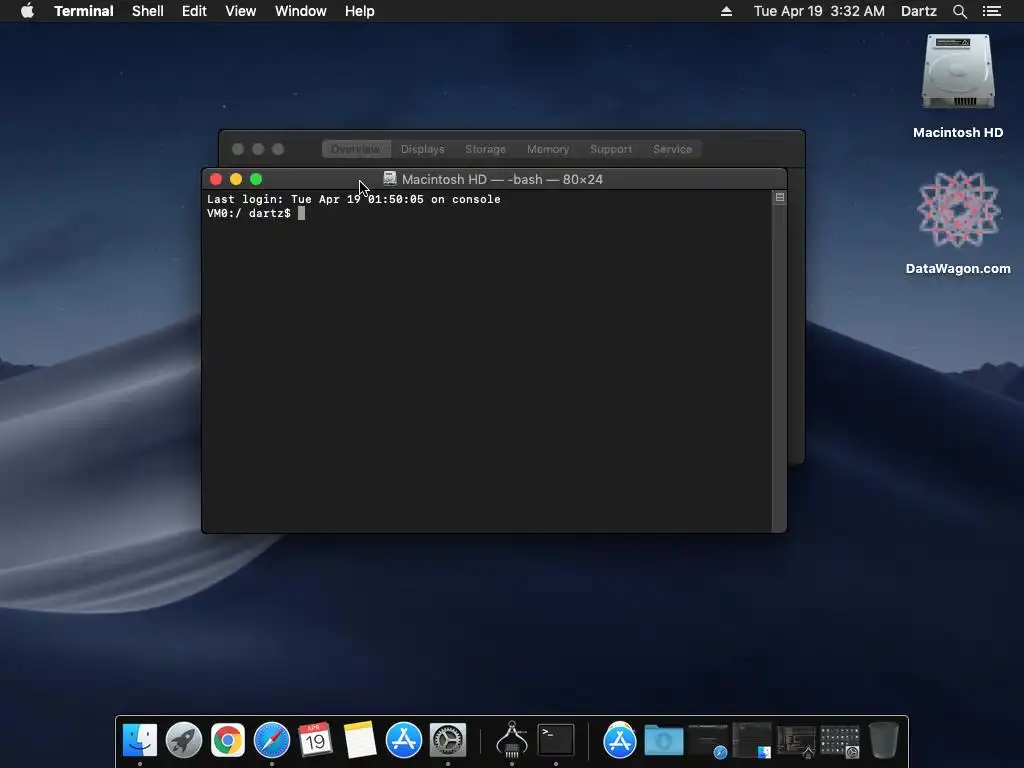
Task: Launch Launchpad rocket icon in Dock
Action: pyautogui.click(x=184, y=740)
